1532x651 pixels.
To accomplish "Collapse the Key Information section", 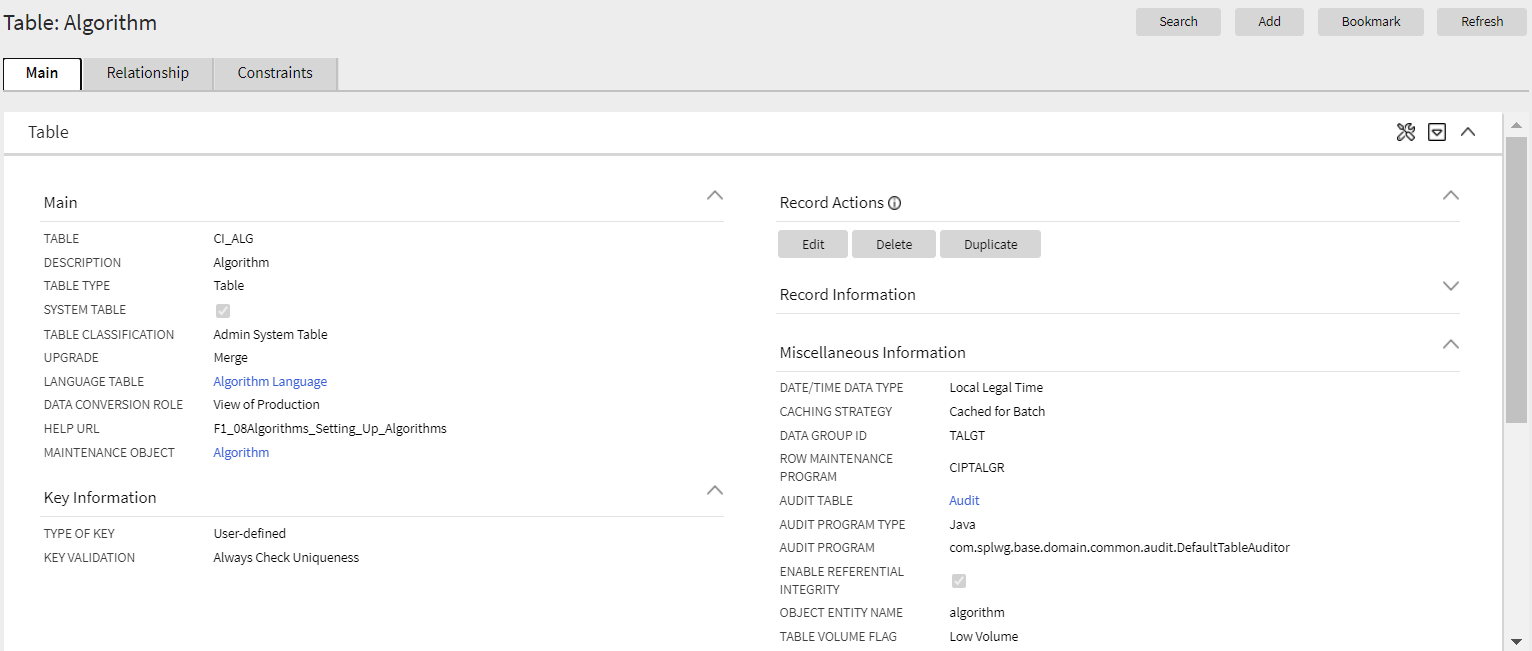I will coord(715,490).
